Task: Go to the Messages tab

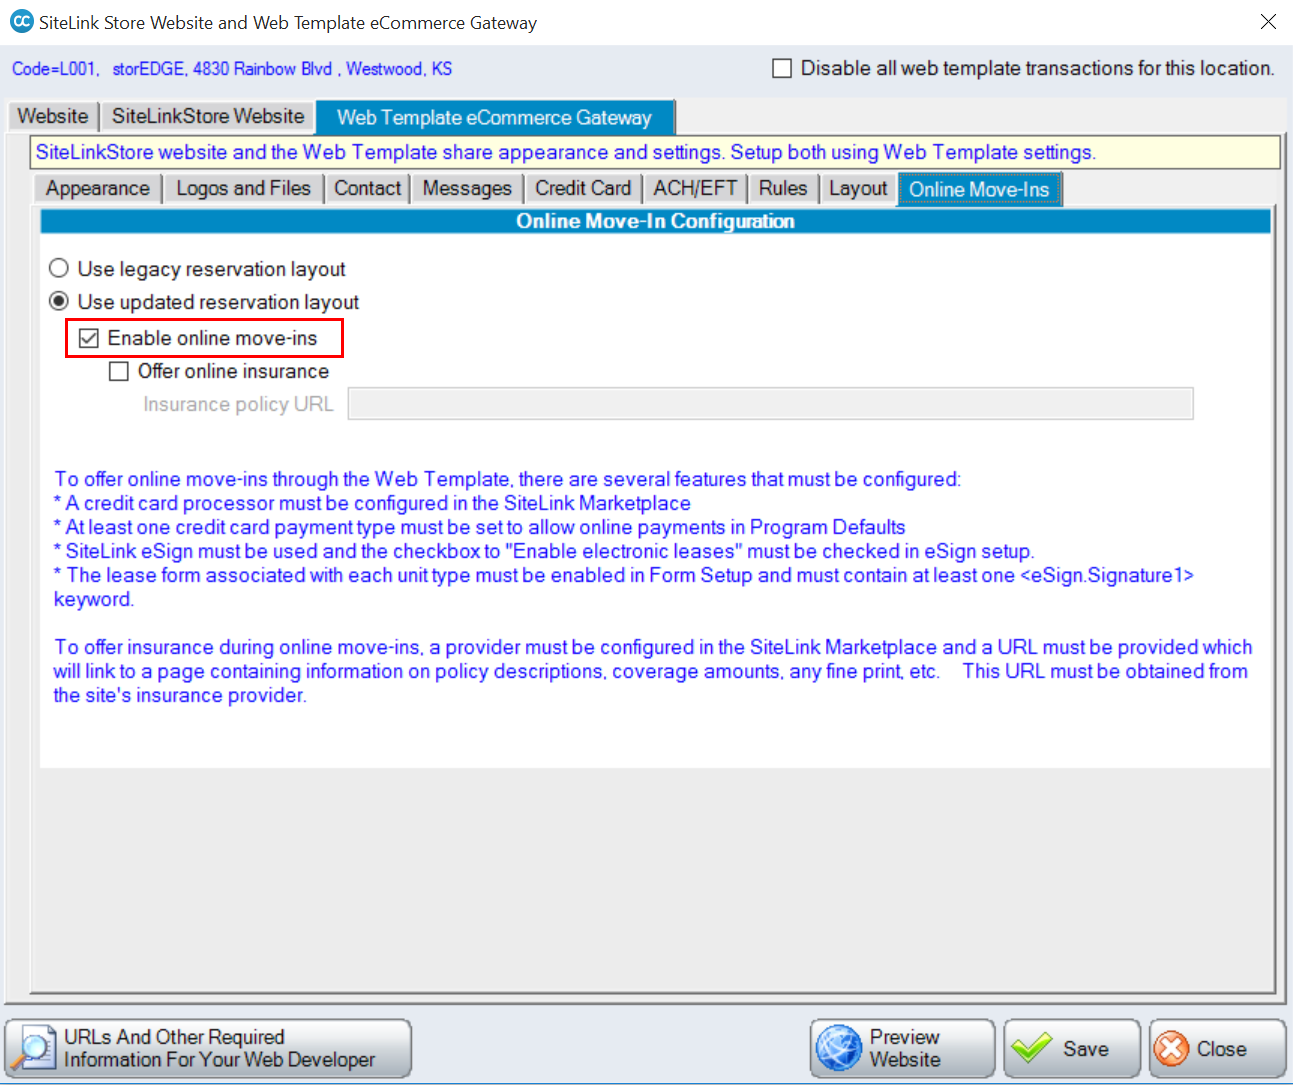Action: coord(467,188)
